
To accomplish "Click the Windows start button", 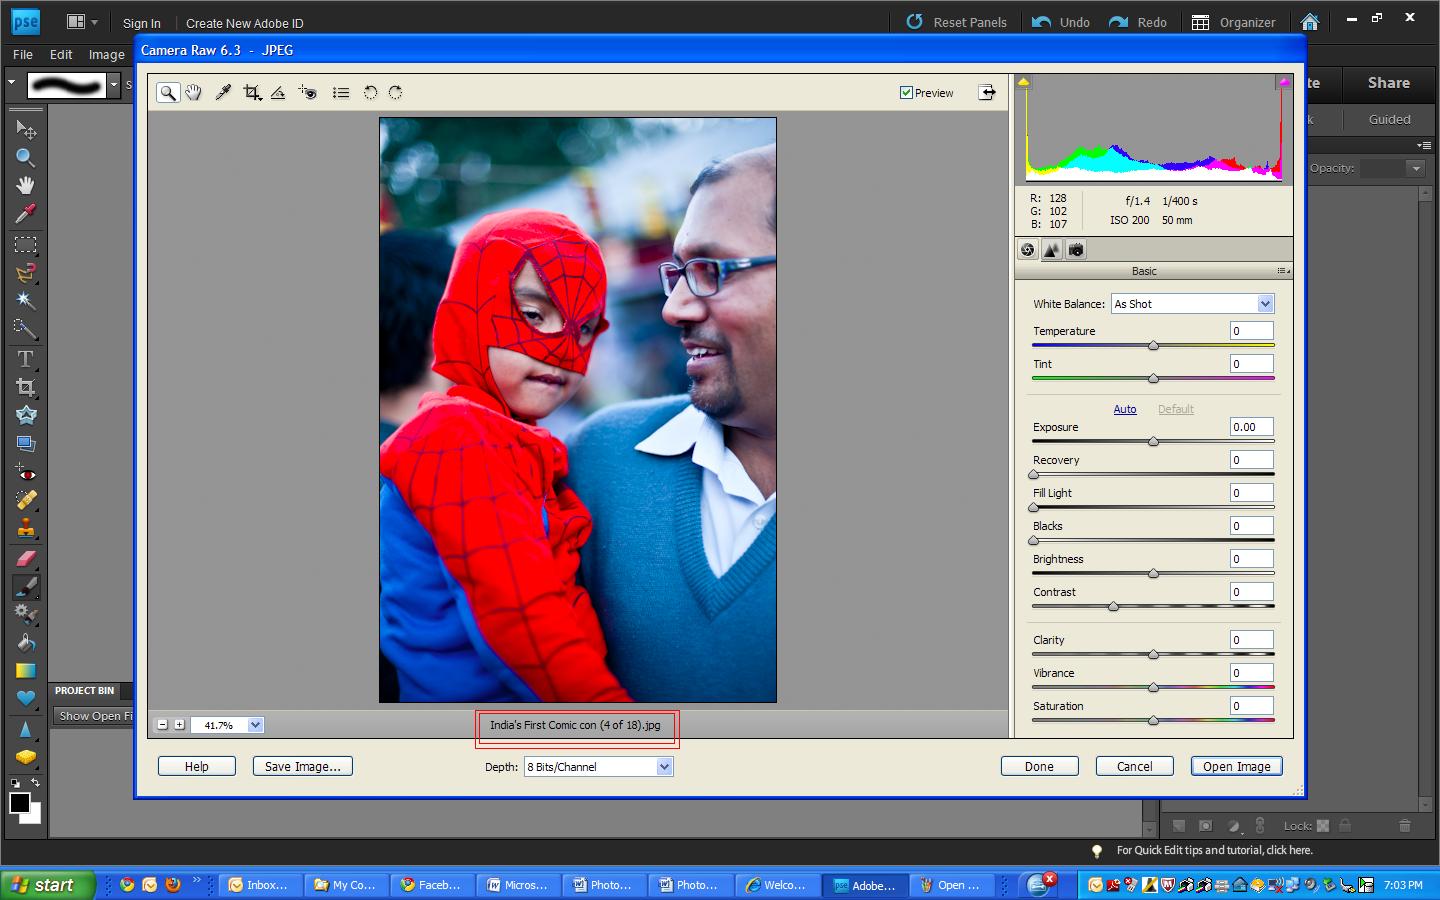I will (48, 885).
